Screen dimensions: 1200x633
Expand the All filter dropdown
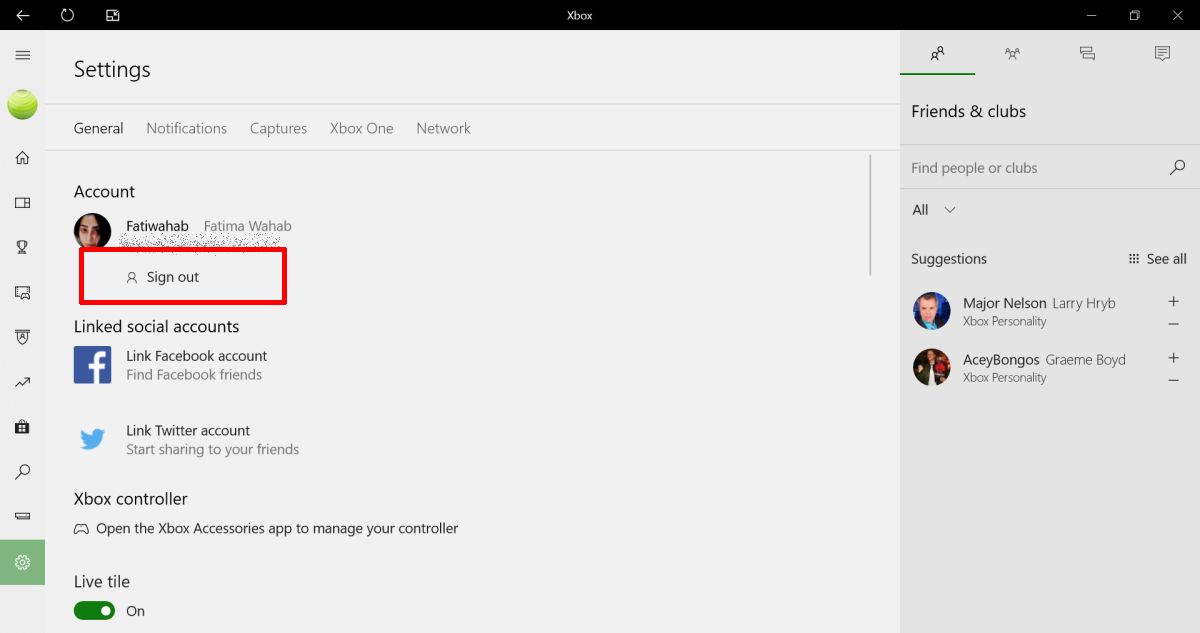pyautogui.click(x=933, y=210)
